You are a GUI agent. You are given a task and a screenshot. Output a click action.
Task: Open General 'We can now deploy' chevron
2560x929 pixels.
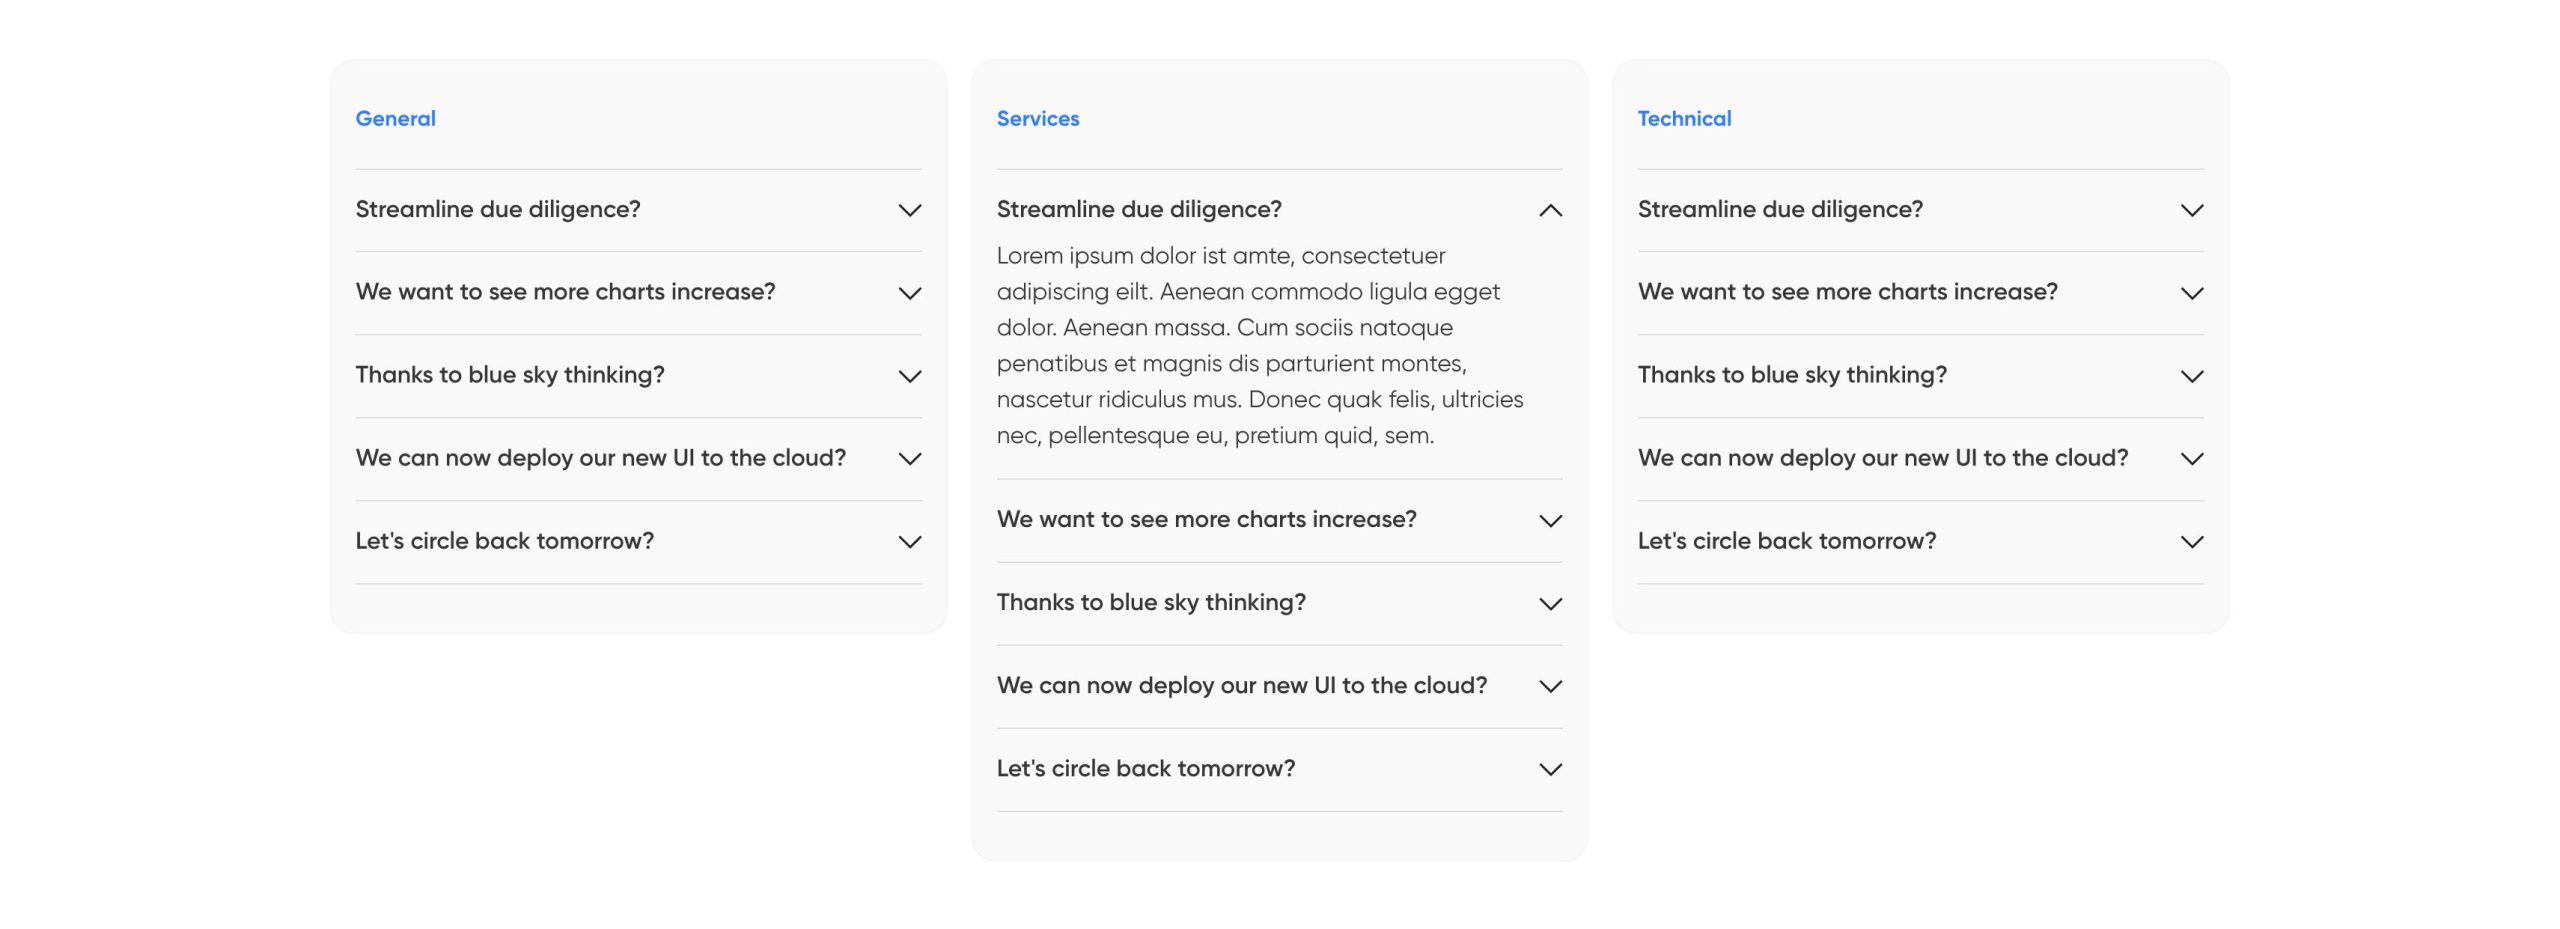click(x=909, y=459)
